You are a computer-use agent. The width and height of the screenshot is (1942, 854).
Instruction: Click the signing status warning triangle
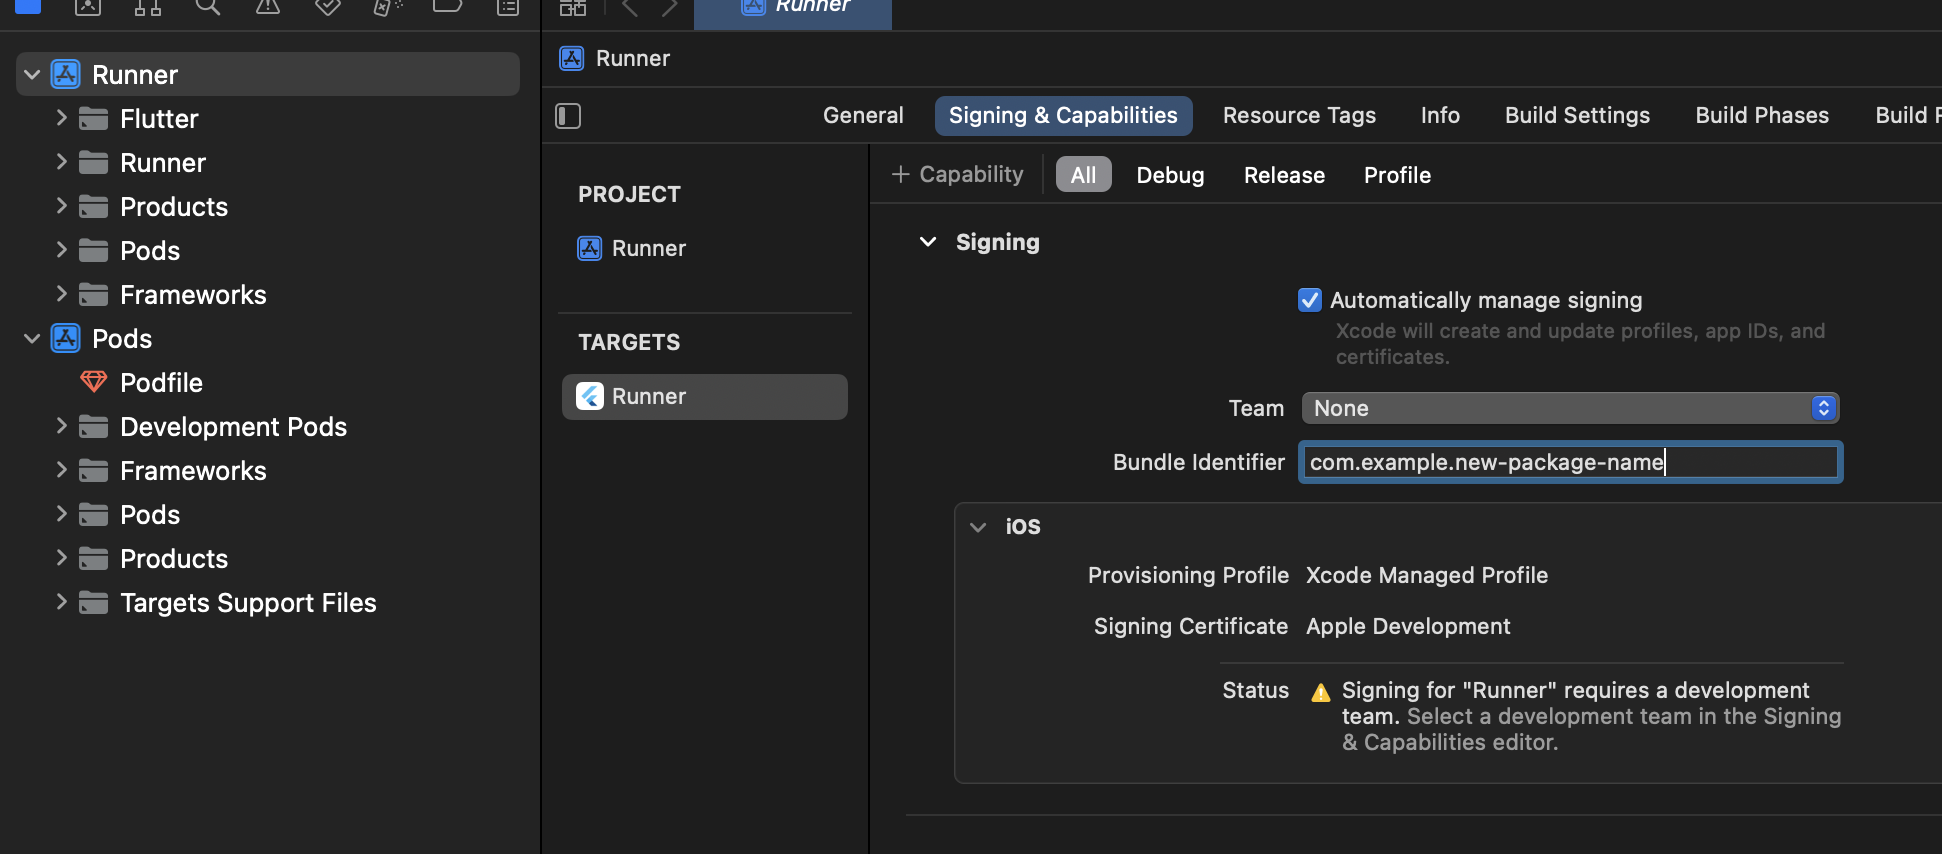(x=1321, y=692)
